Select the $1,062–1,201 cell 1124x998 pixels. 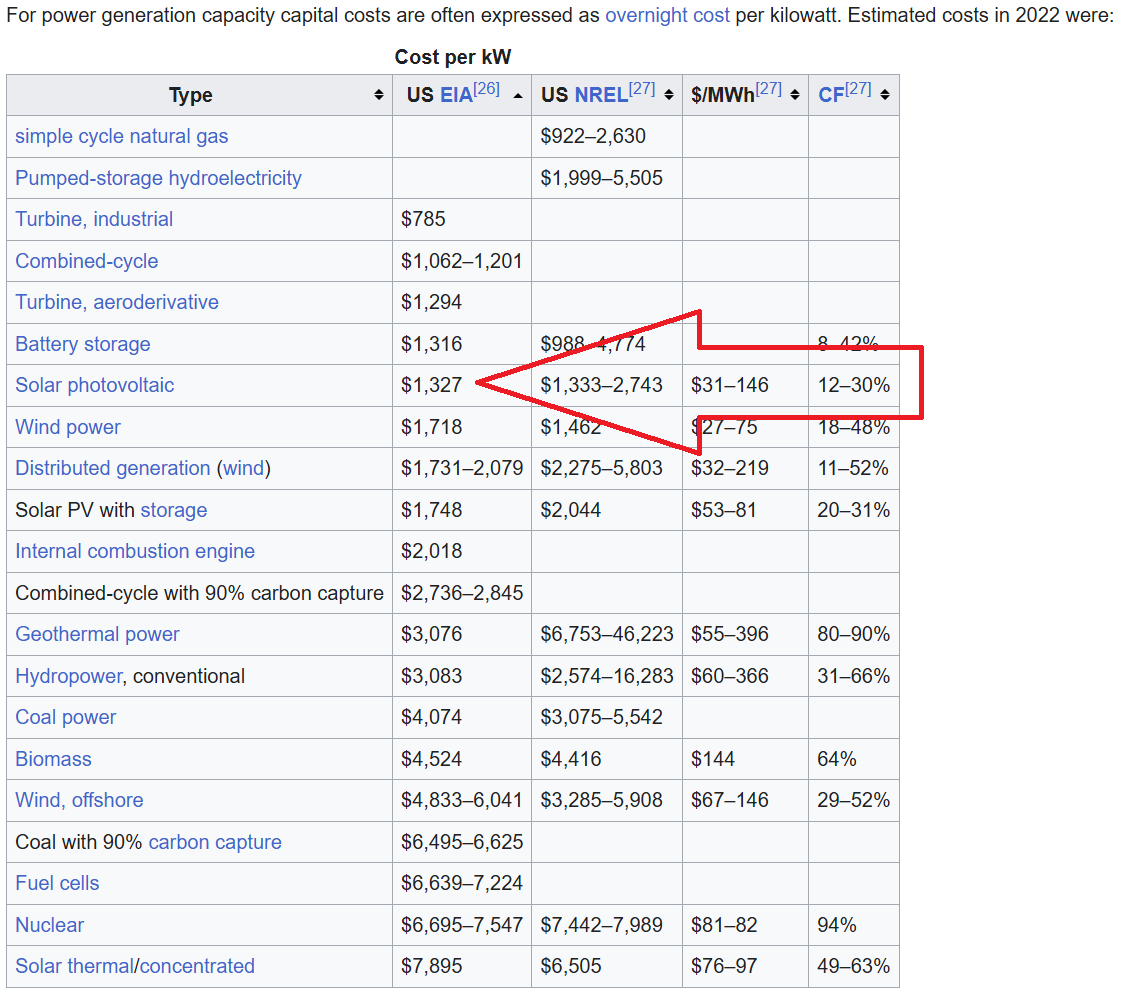[462, 261]
